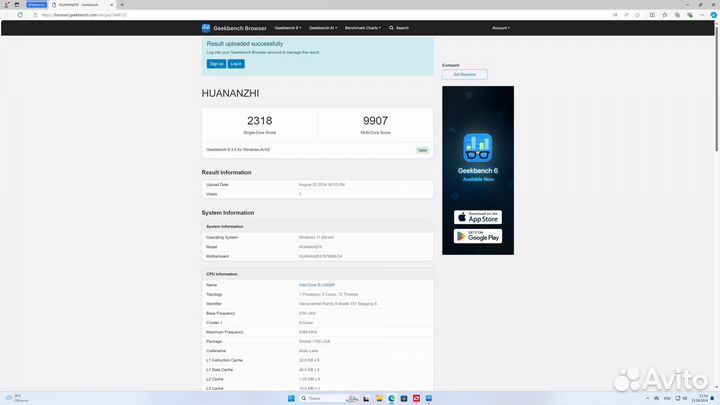Click the Valid status badge
Image resolution: width=720 pixels, height=405 pixels.
coord(422,150)
